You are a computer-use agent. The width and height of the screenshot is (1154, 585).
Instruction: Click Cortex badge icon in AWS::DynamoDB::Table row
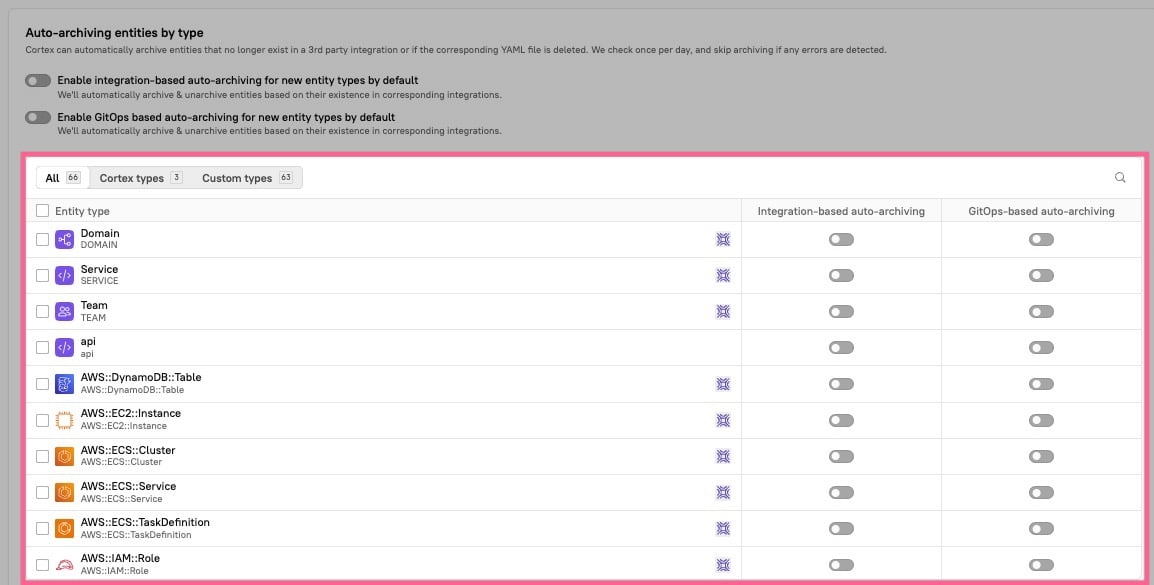pos(723,383)
